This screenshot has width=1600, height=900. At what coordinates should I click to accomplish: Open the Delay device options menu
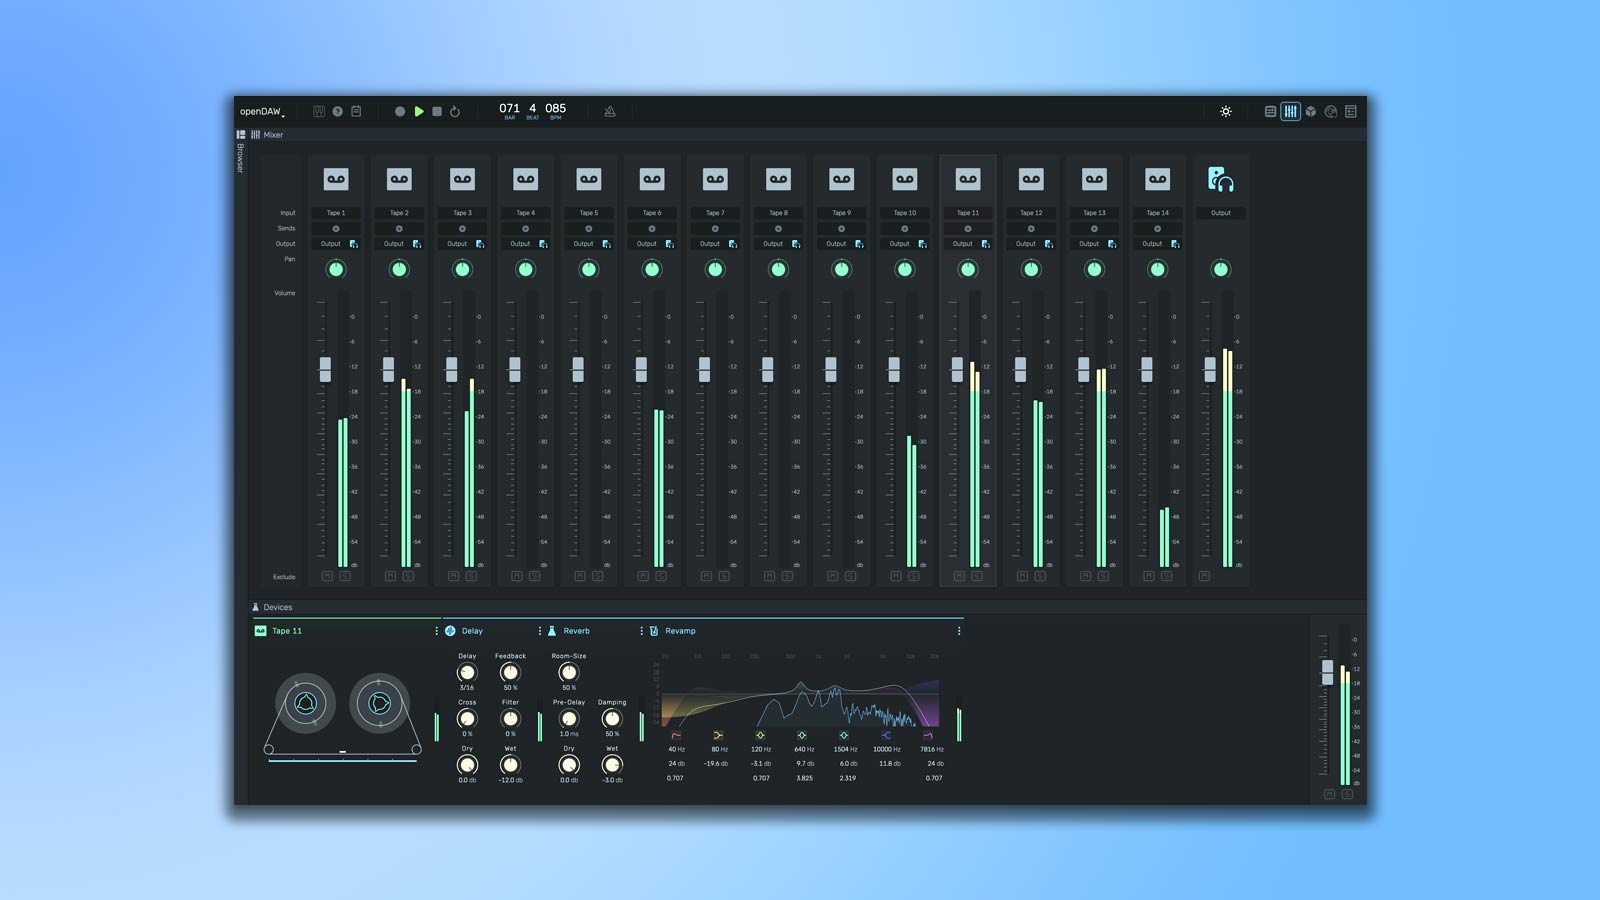point(540,631)
